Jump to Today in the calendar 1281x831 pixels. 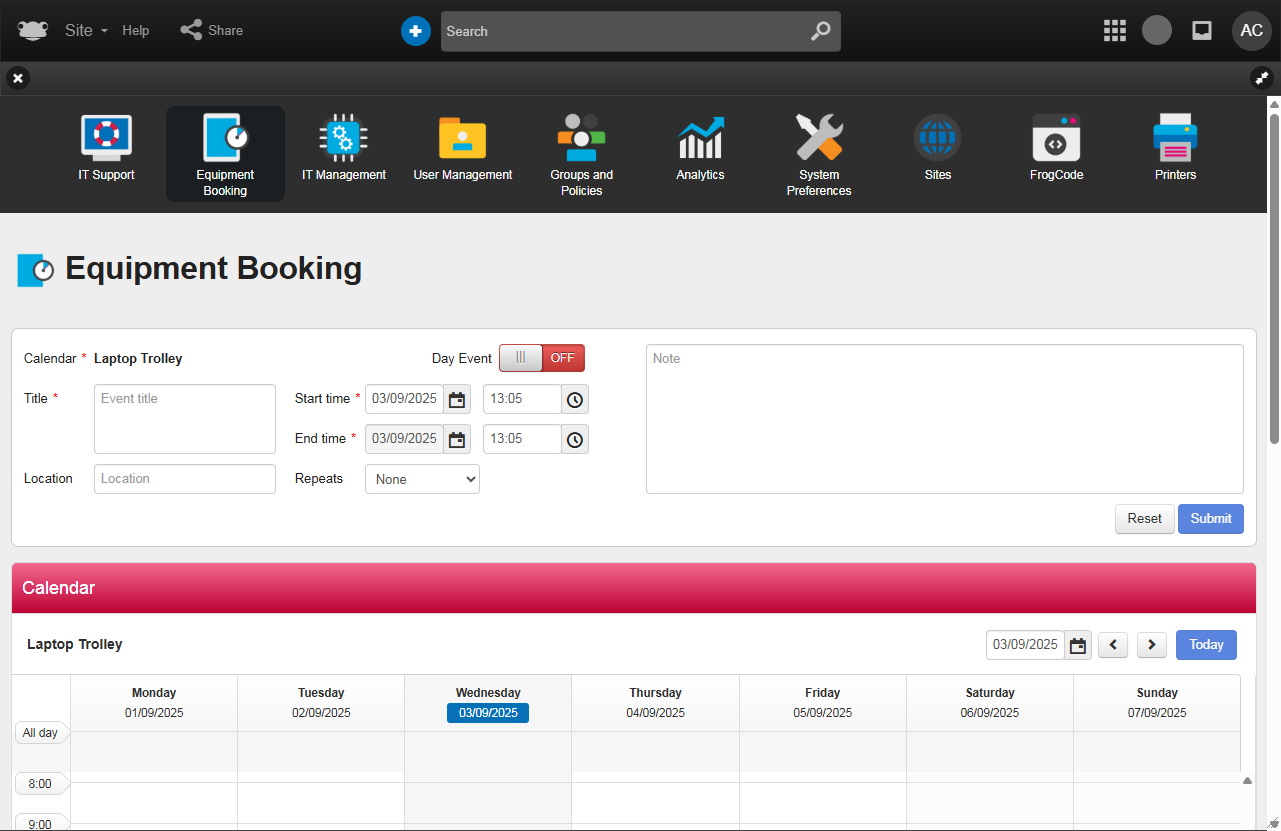(1206, 645)
